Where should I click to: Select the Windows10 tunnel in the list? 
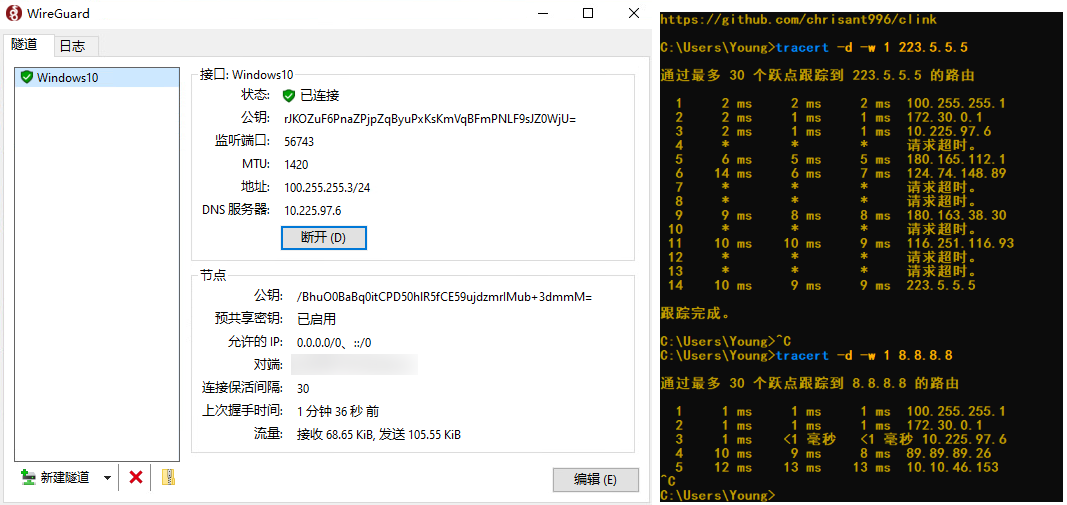coord(97,78)
